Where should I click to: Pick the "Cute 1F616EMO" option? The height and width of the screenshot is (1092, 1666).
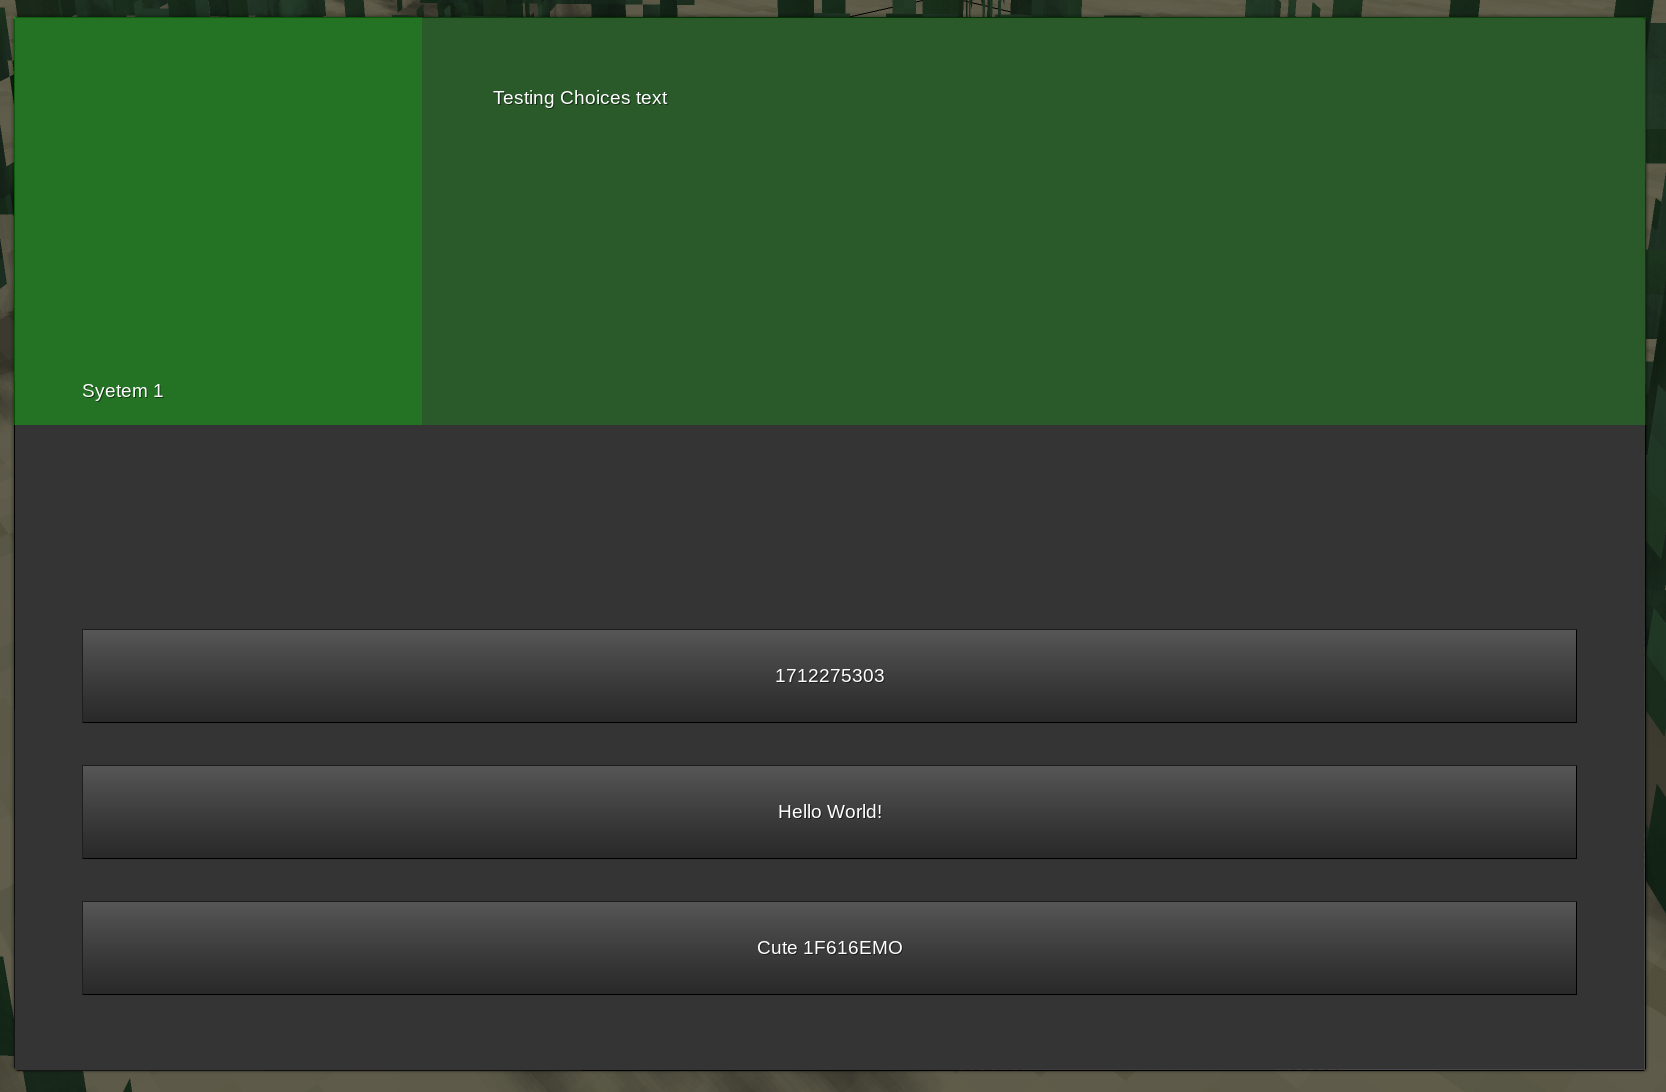829,948
